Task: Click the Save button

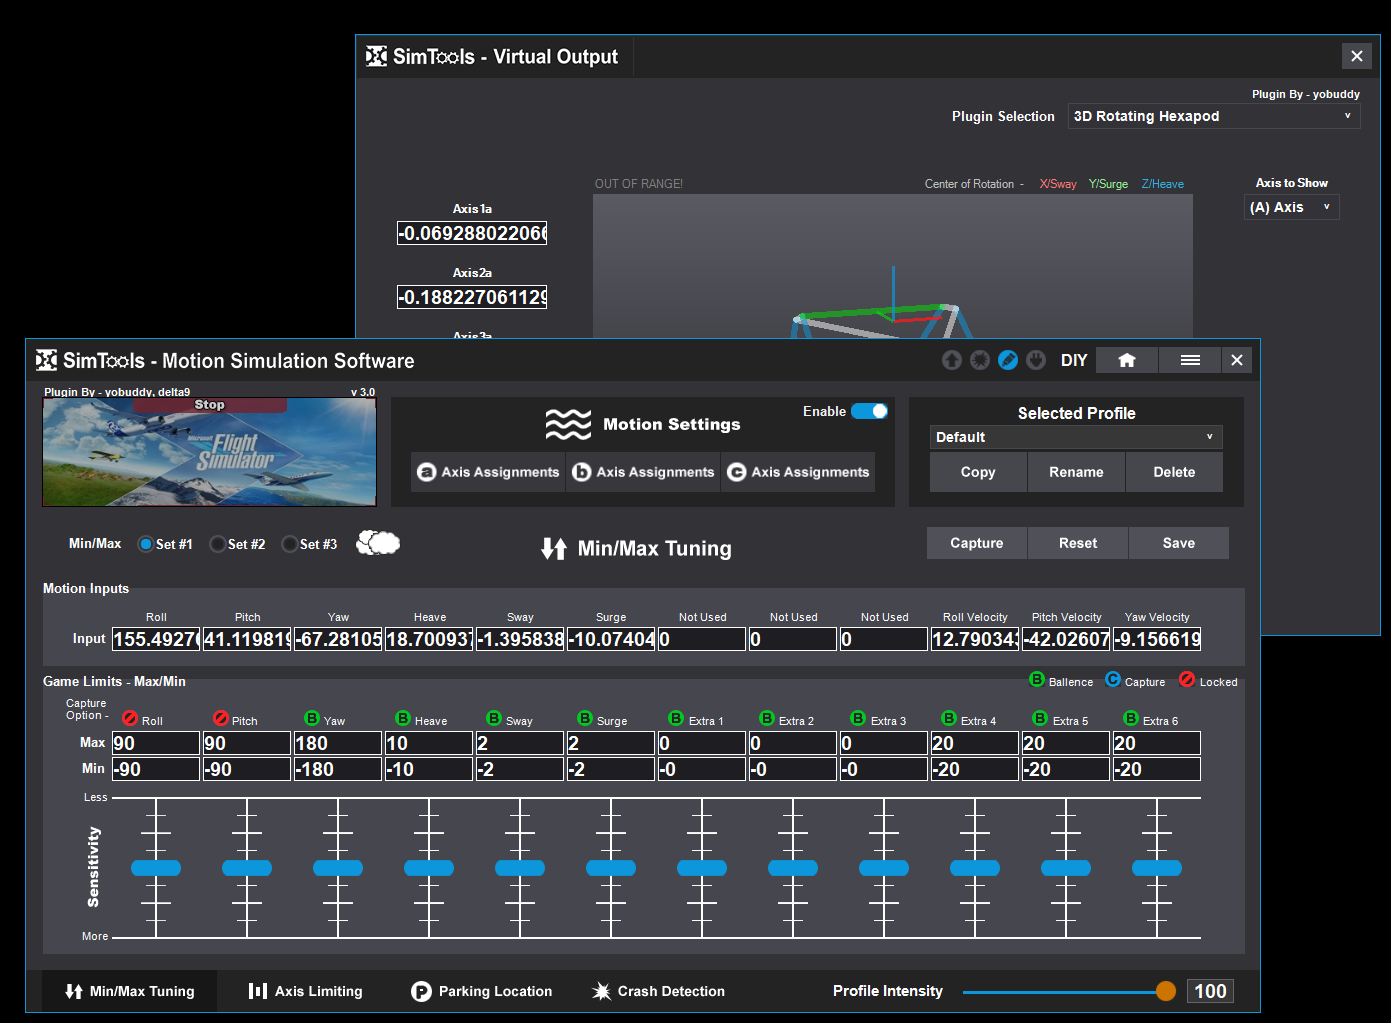Action: [x=1179, y=543]
